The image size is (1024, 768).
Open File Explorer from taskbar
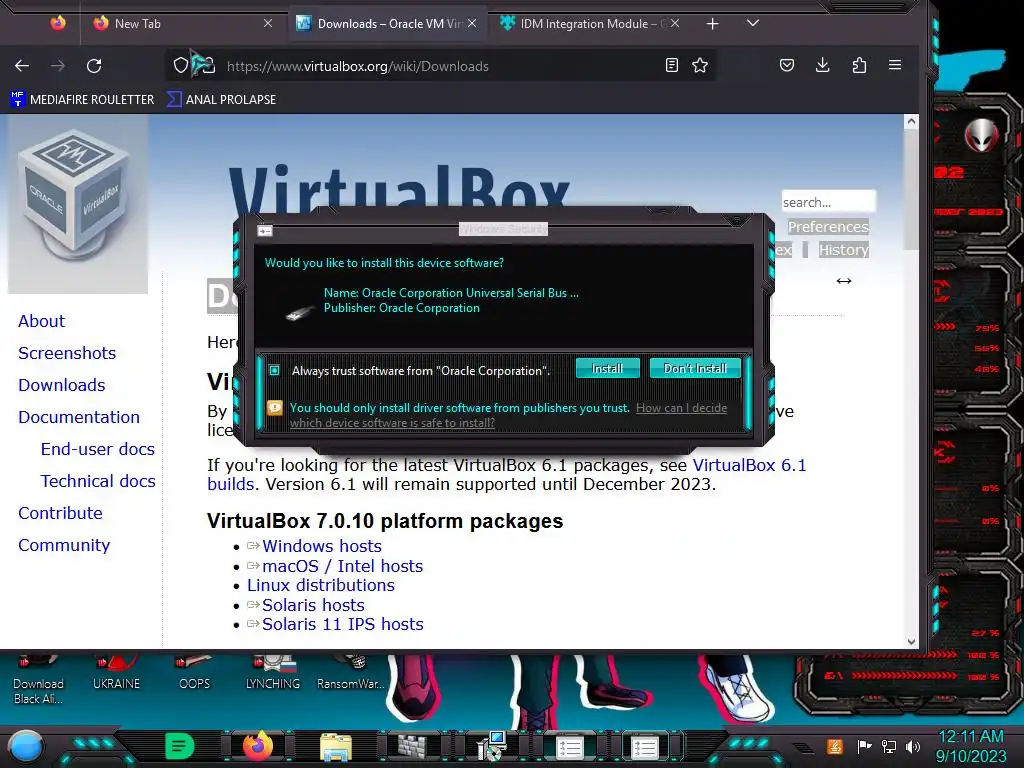pos(336,747)
